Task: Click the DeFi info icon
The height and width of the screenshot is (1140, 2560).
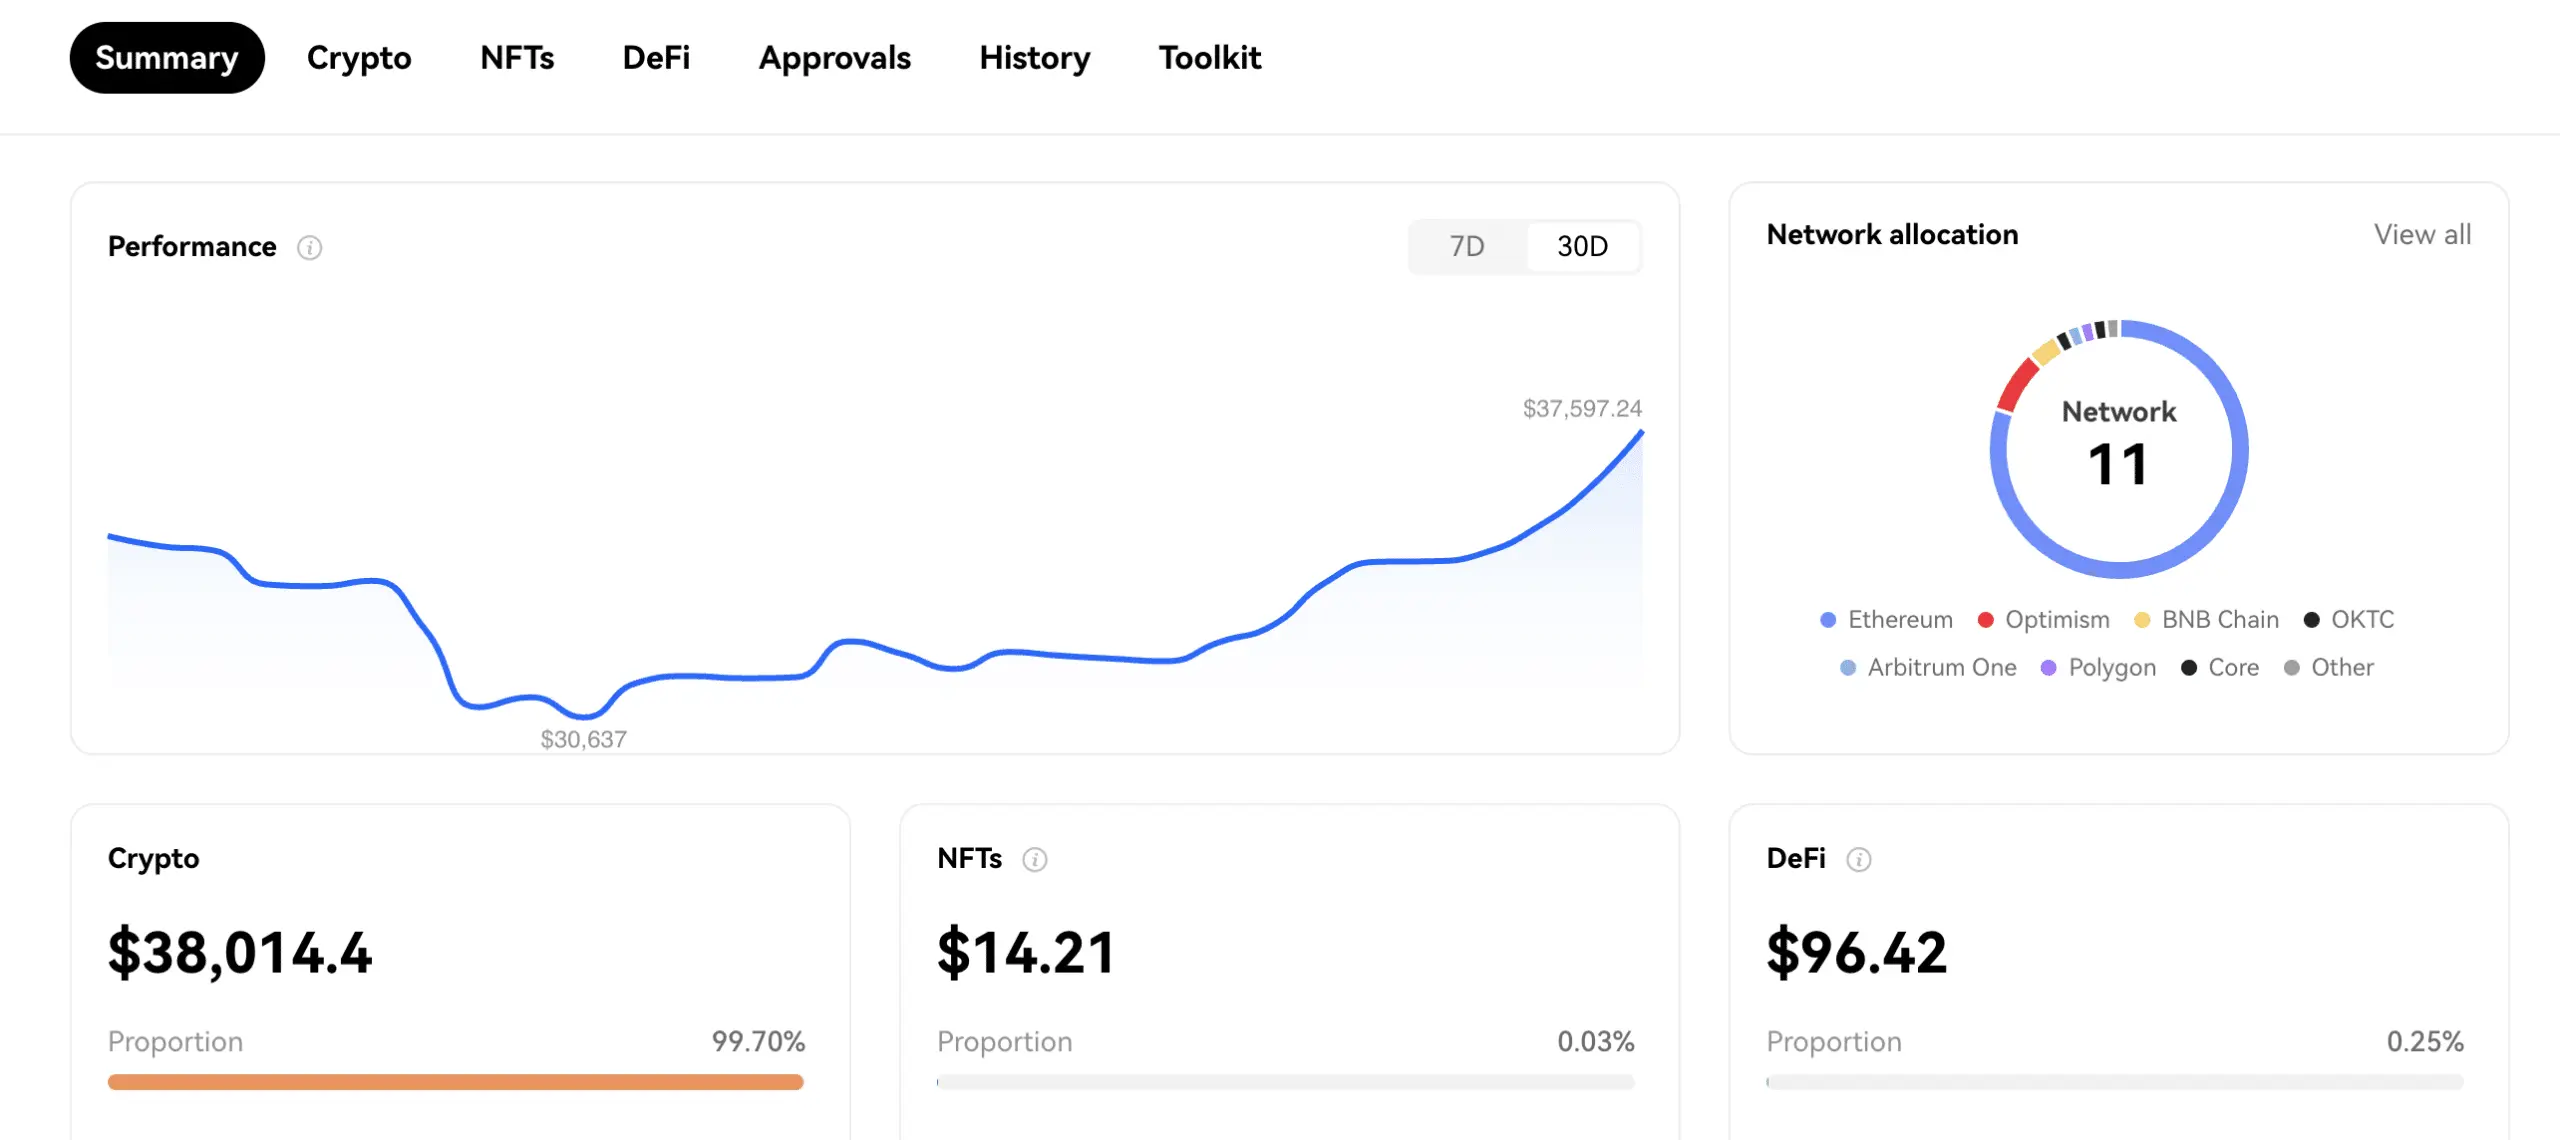Action: (1859, 859)
